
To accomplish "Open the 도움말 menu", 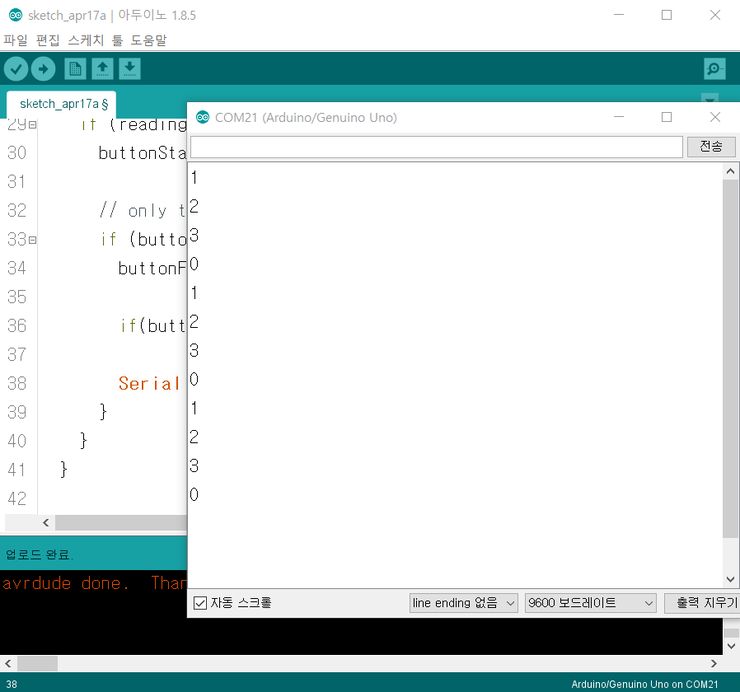I will (x=149, y=41).
